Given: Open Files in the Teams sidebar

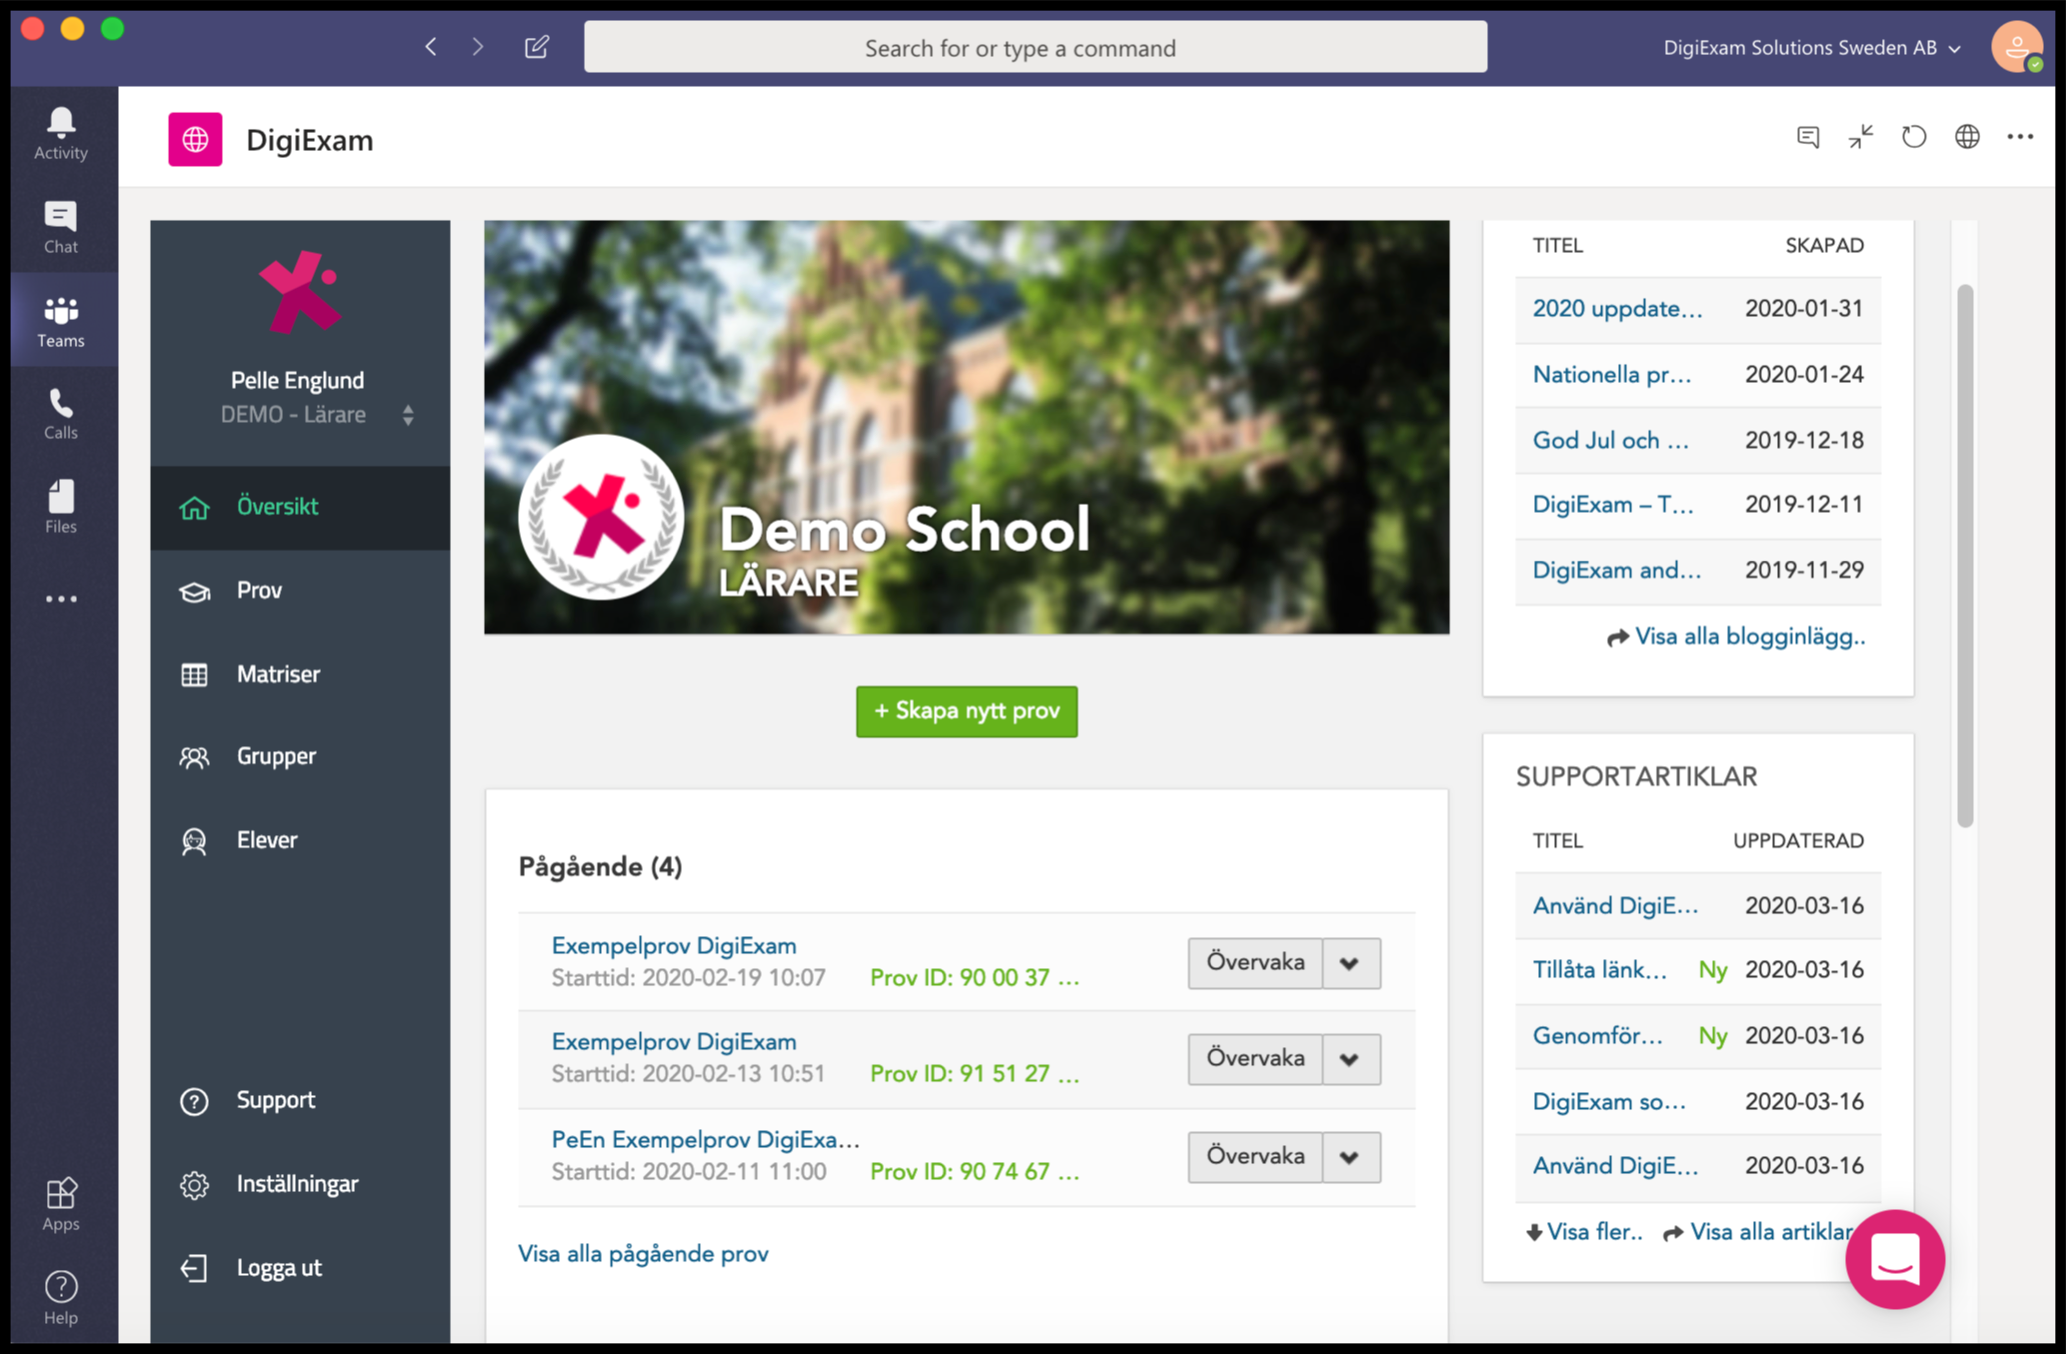Looking at the screenshot, I should [x=61, y=507].
